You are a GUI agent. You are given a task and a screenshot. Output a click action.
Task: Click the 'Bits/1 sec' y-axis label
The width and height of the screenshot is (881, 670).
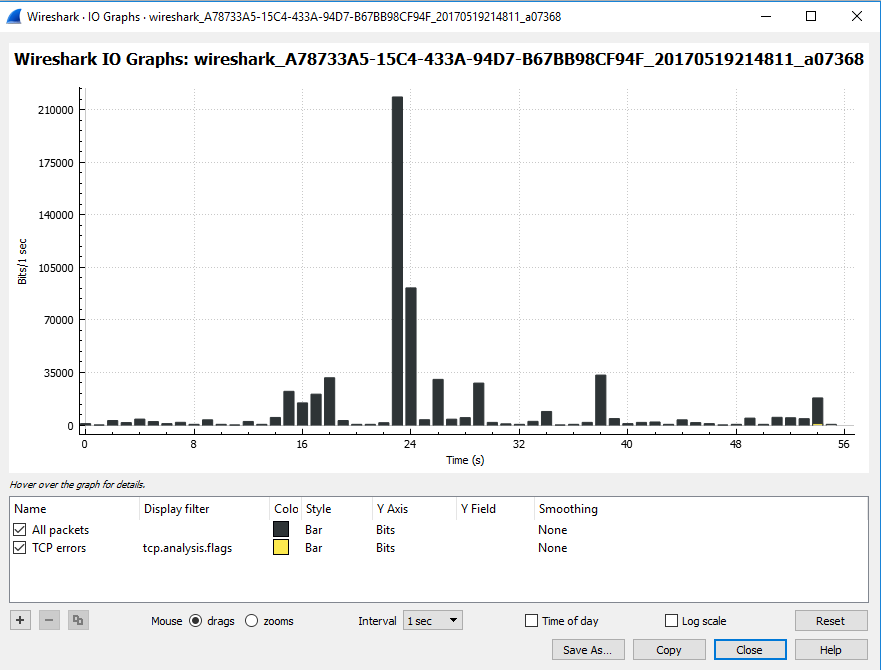coord(22,261)
